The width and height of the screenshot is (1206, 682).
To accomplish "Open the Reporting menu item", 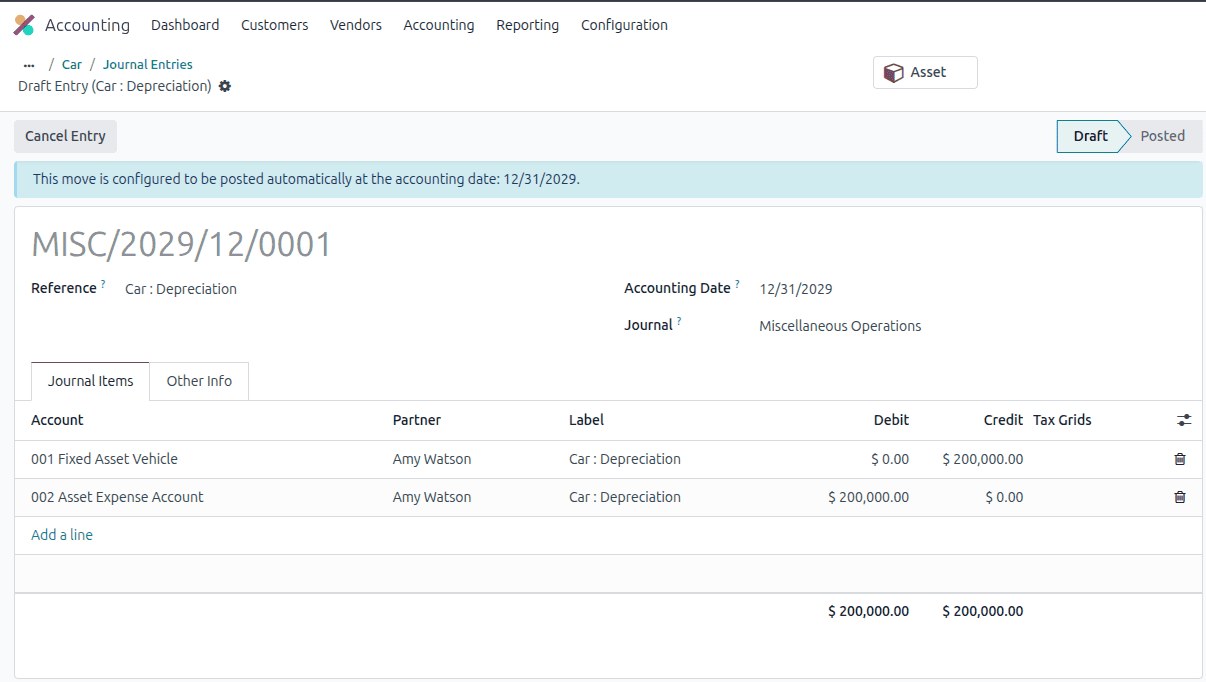I will tap(527, 25).
